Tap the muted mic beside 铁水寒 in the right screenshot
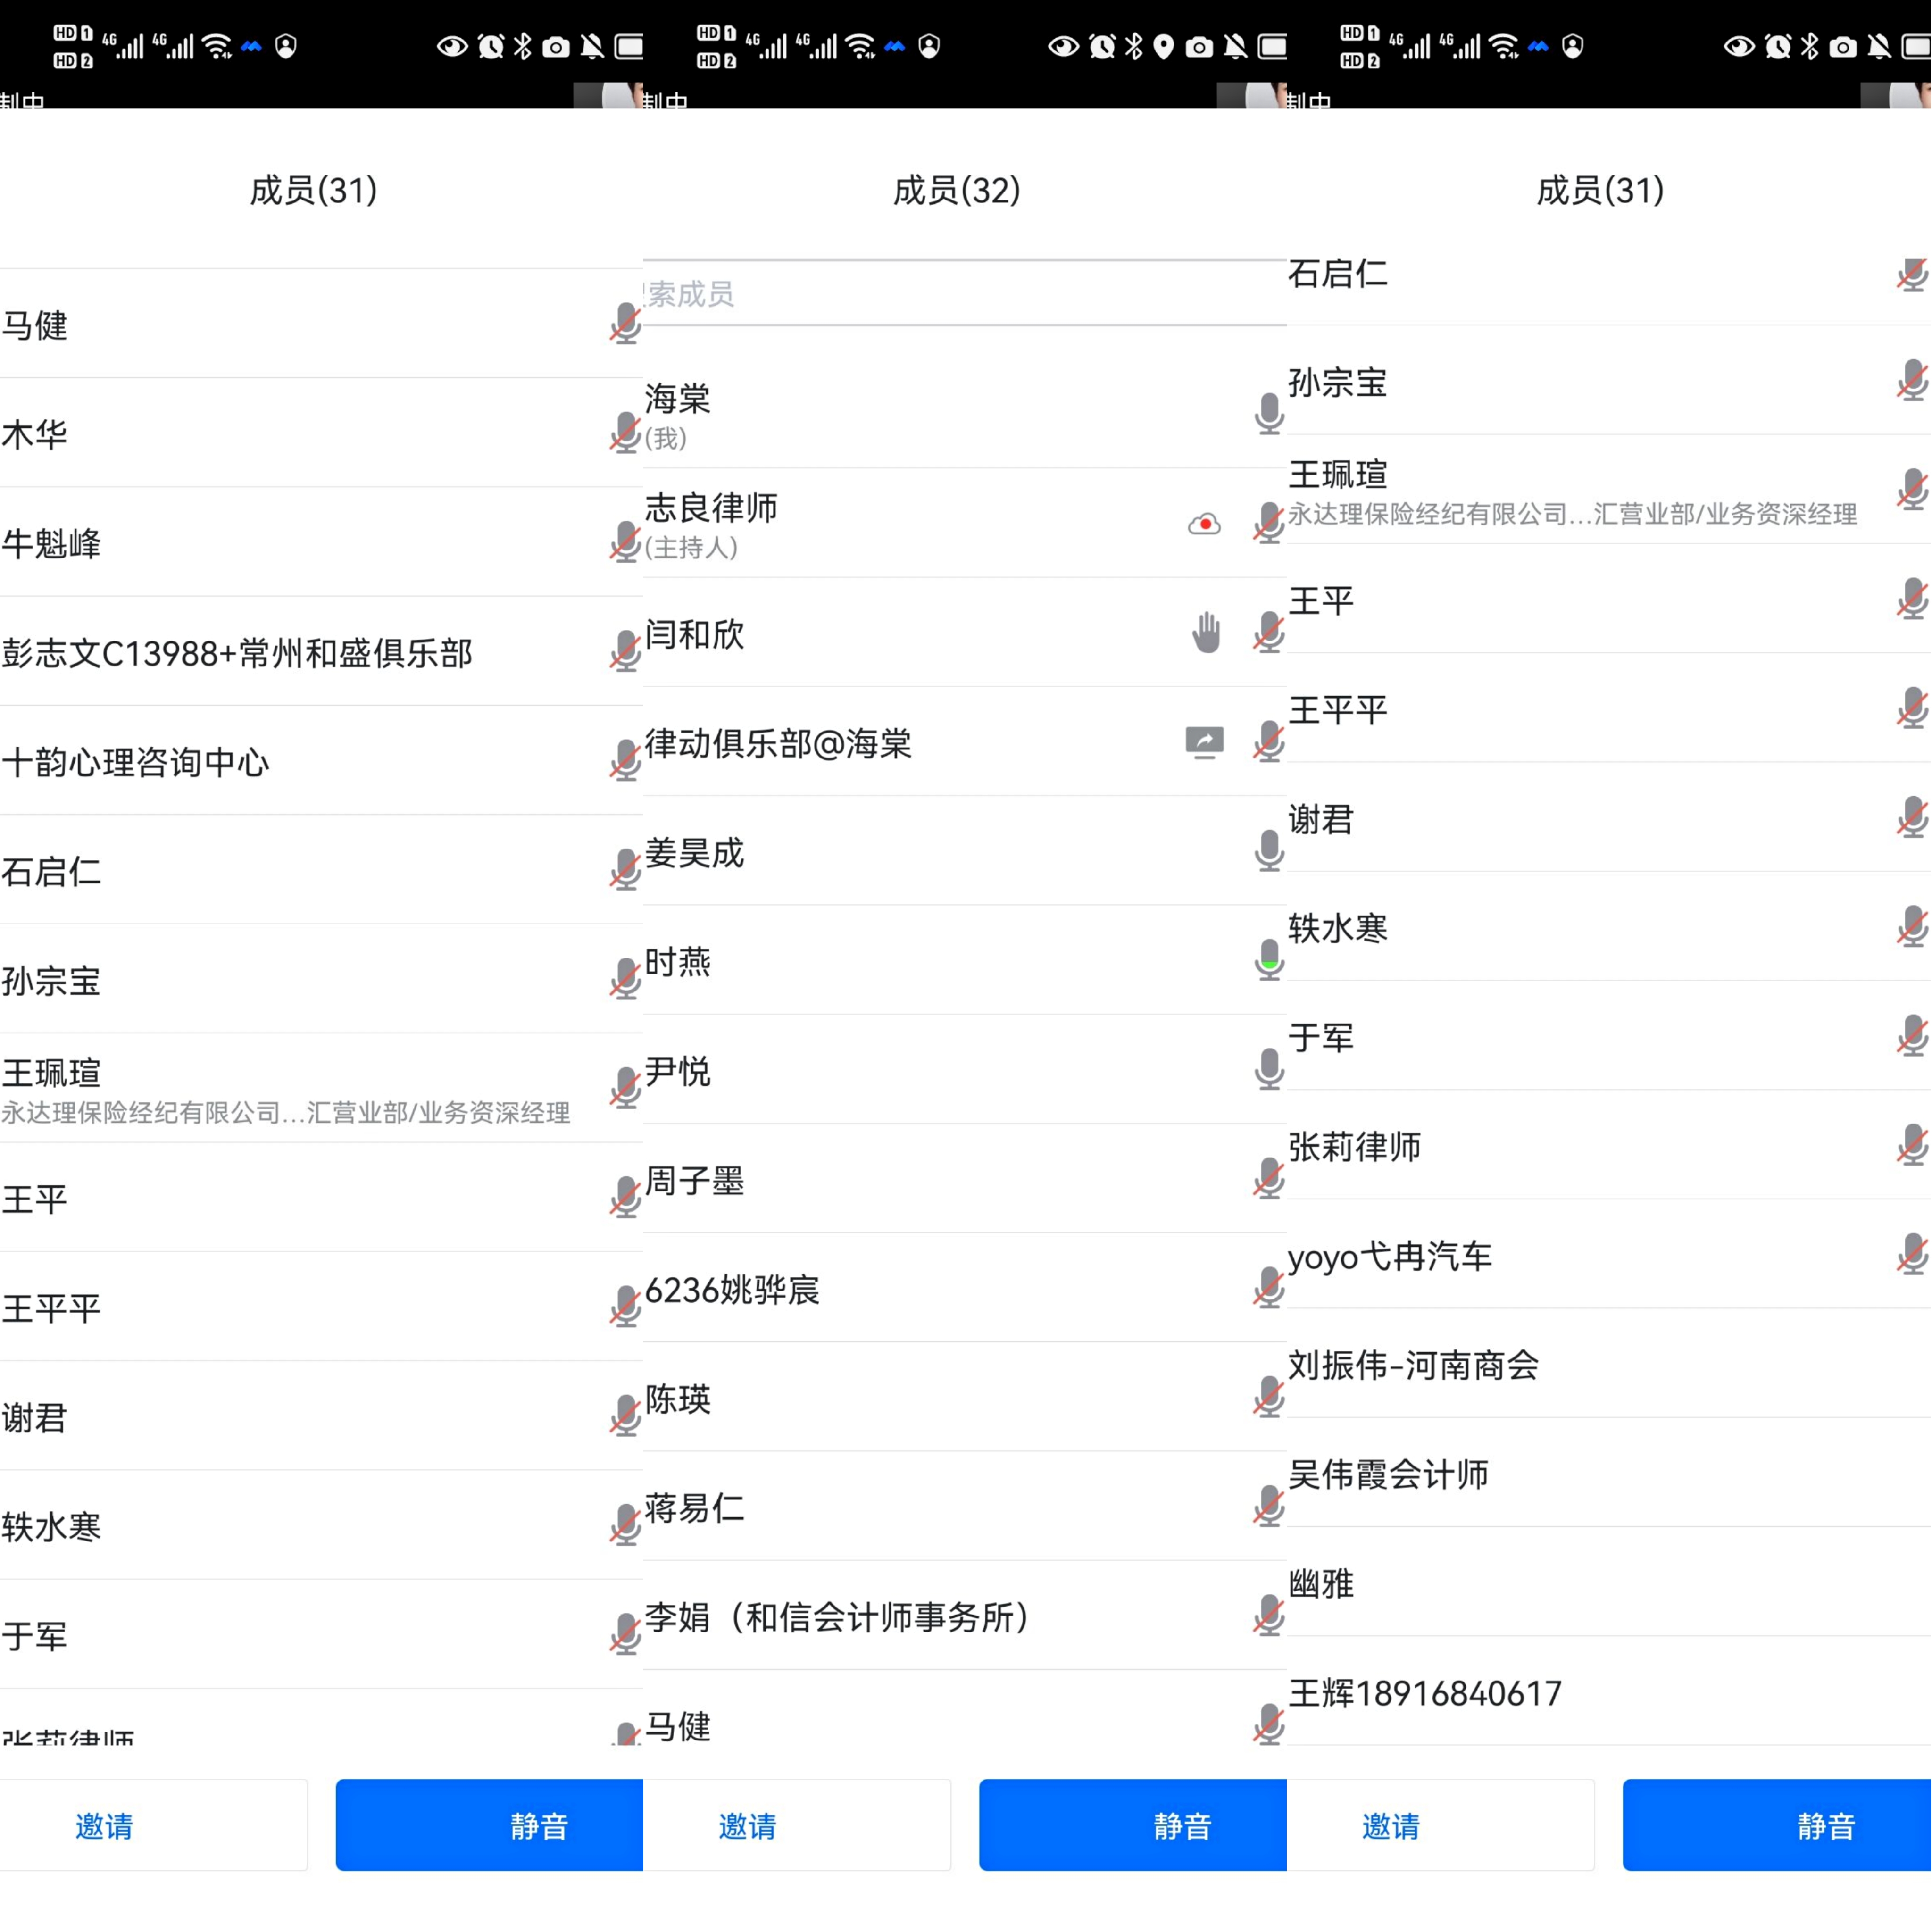Viewport: 1932px width, 1932px height. click(x=1913, y=927)
